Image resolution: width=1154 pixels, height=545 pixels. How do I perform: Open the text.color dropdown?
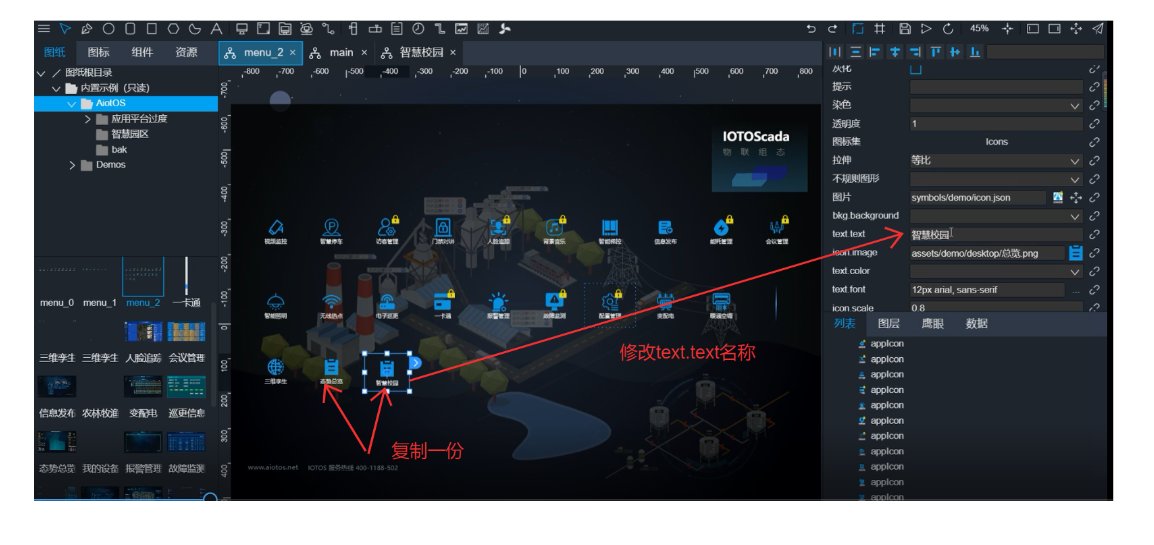pos(995,271)
